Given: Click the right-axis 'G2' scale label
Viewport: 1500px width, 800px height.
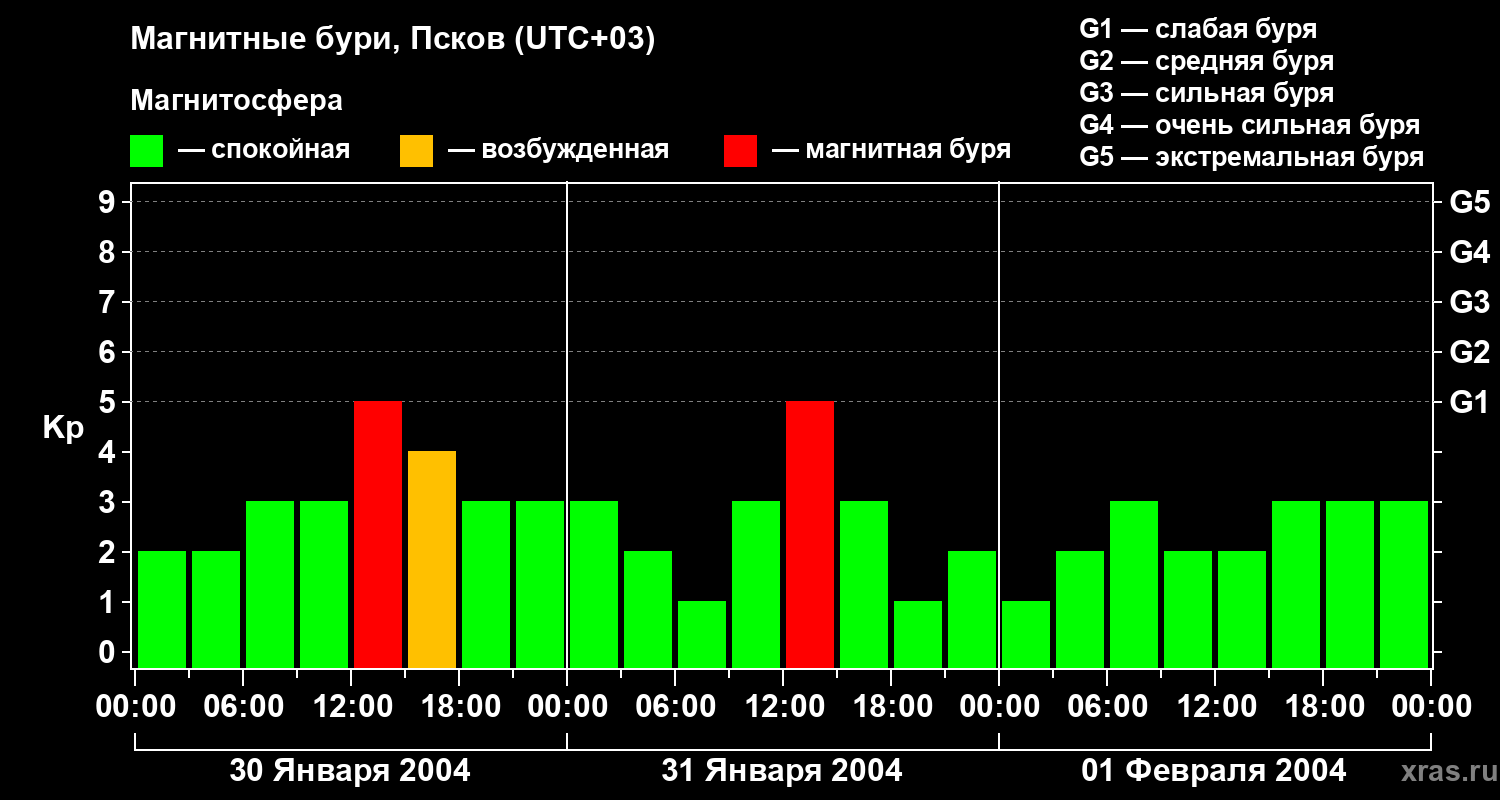Looking at the screenshot, I should click(x=1469, y=352).
